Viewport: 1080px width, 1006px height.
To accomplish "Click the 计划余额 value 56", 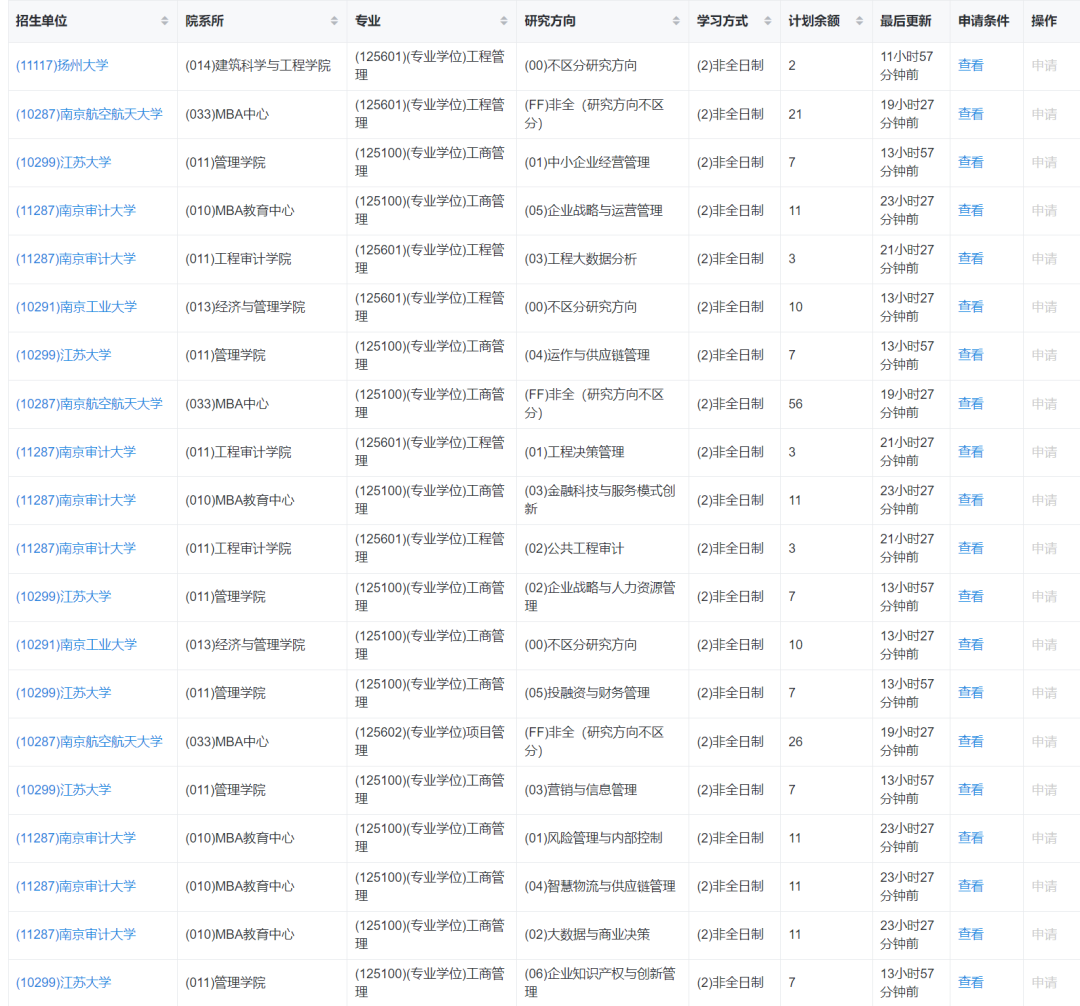I will tap(795, 404).
